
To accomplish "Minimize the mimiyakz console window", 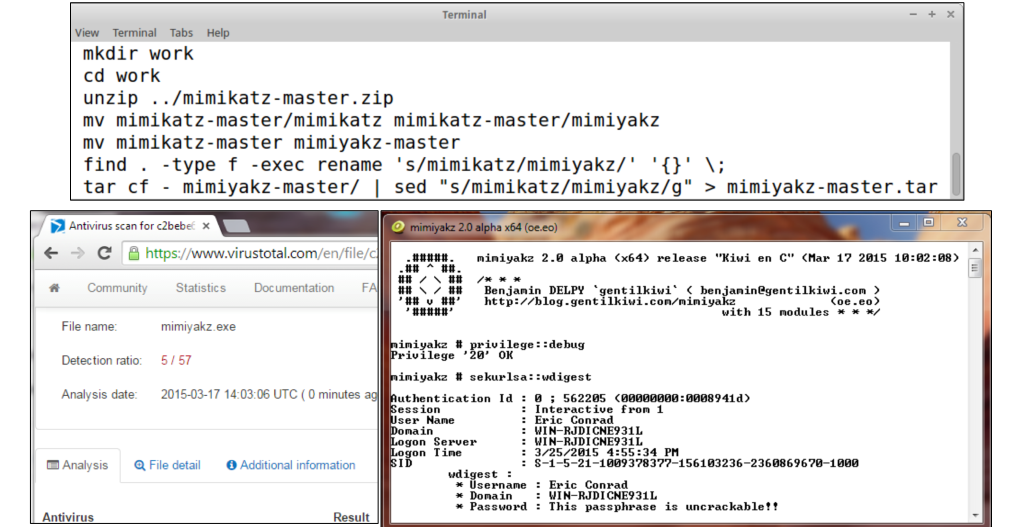I will click(x=904, y=223).
